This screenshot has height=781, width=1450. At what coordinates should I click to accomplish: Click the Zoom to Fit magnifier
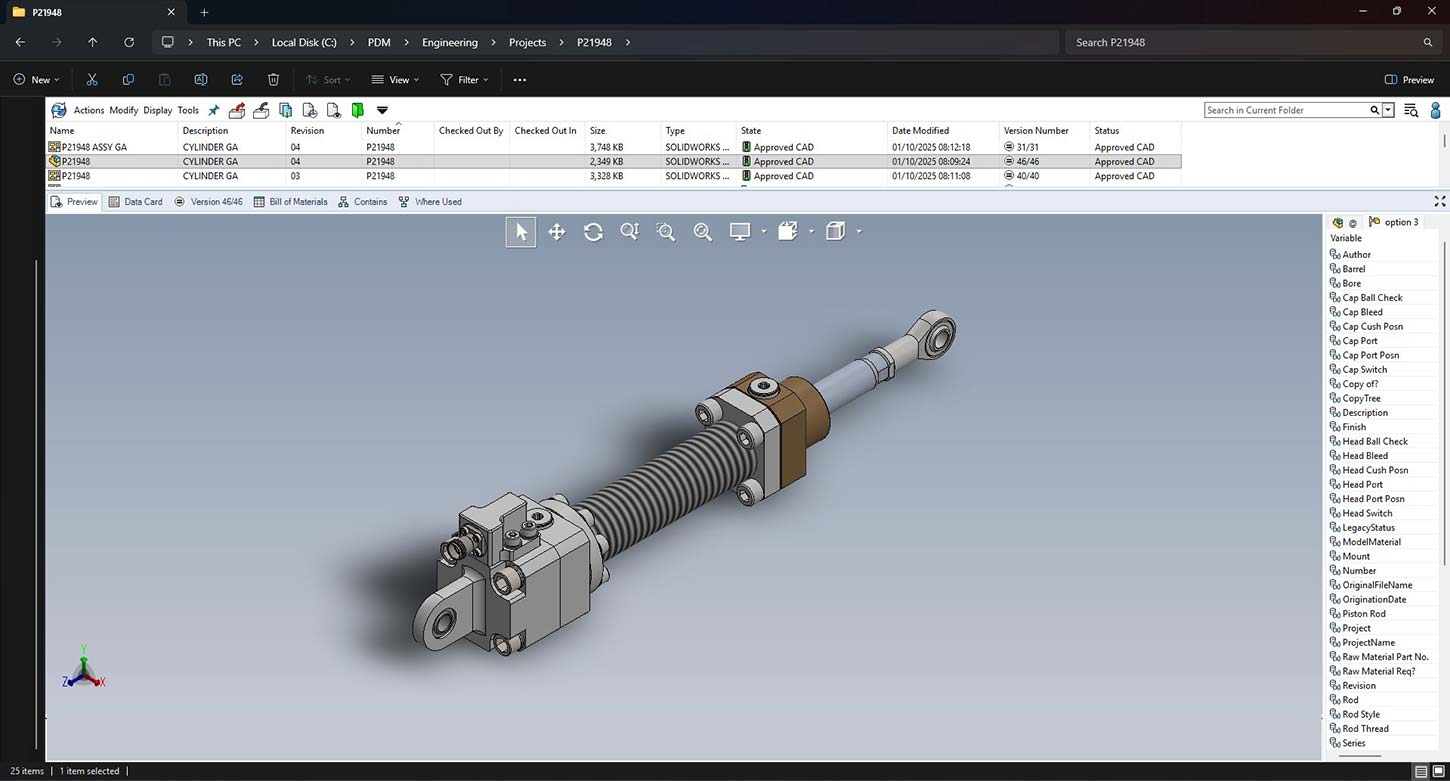pyautogui.click(x=703, y=232)
